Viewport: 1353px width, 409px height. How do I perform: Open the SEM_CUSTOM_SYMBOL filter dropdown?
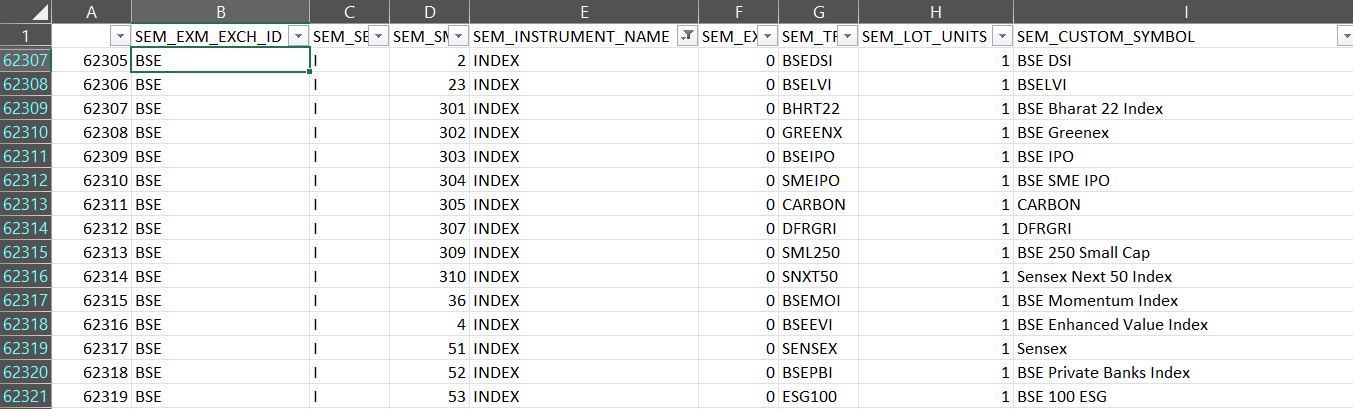click(1342, 36)
